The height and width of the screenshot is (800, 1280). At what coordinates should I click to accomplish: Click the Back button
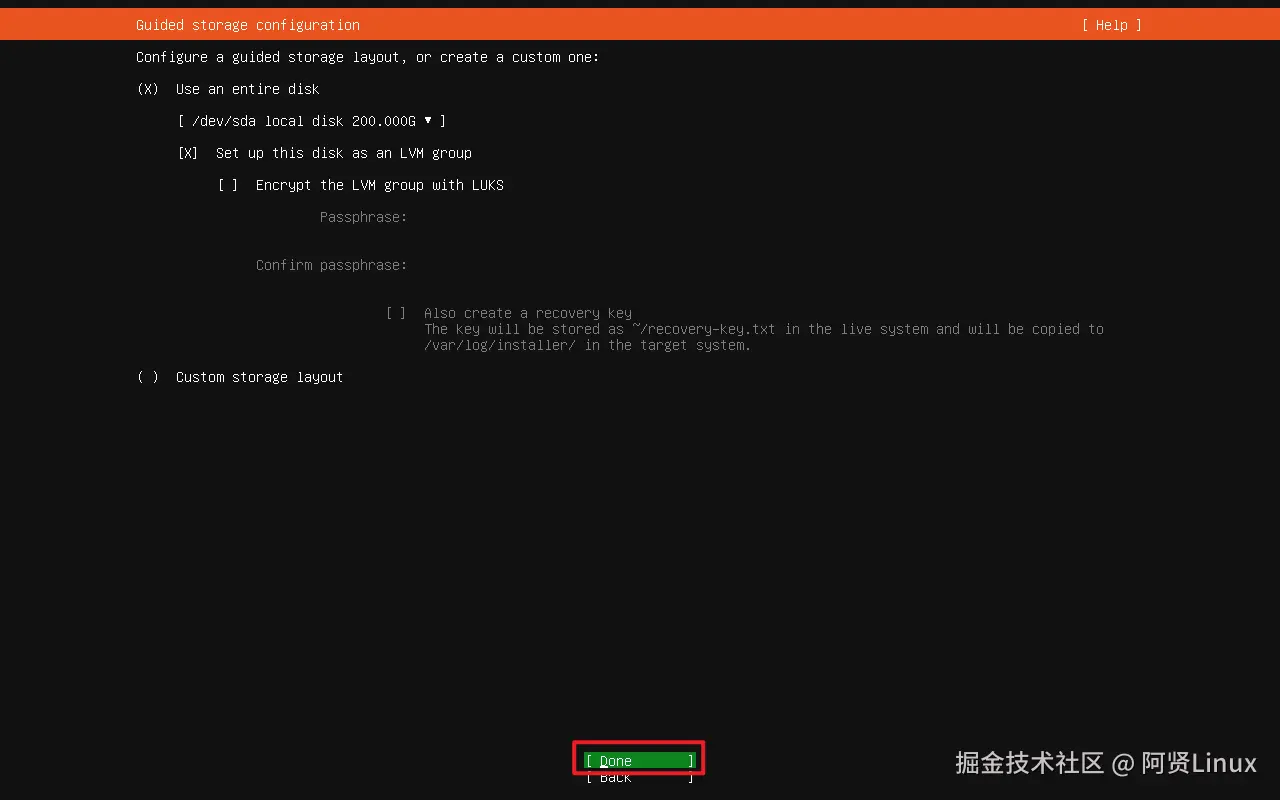point(639,777)
